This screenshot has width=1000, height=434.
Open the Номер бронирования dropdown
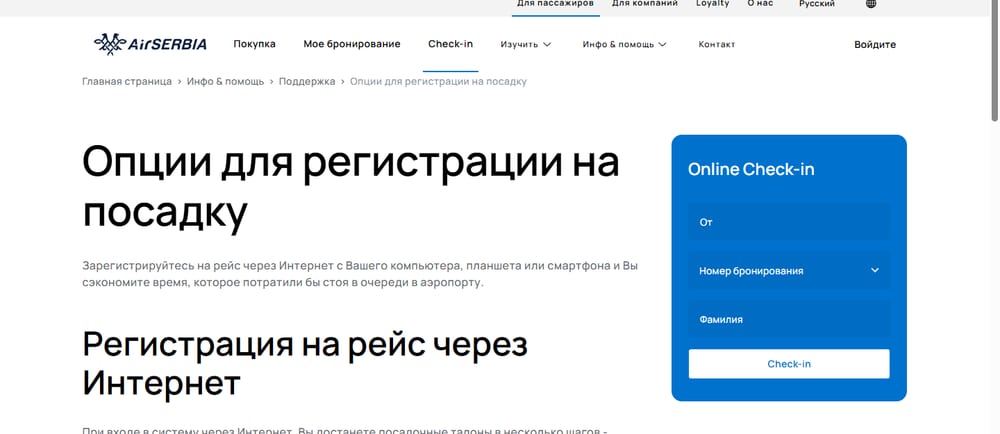[x=789, y=271]
